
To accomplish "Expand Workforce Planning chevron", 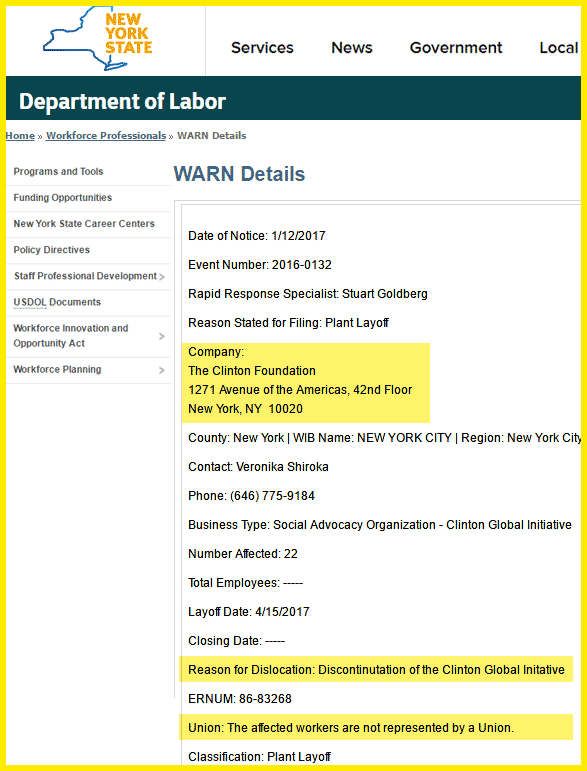I will (x=162, y=370).
